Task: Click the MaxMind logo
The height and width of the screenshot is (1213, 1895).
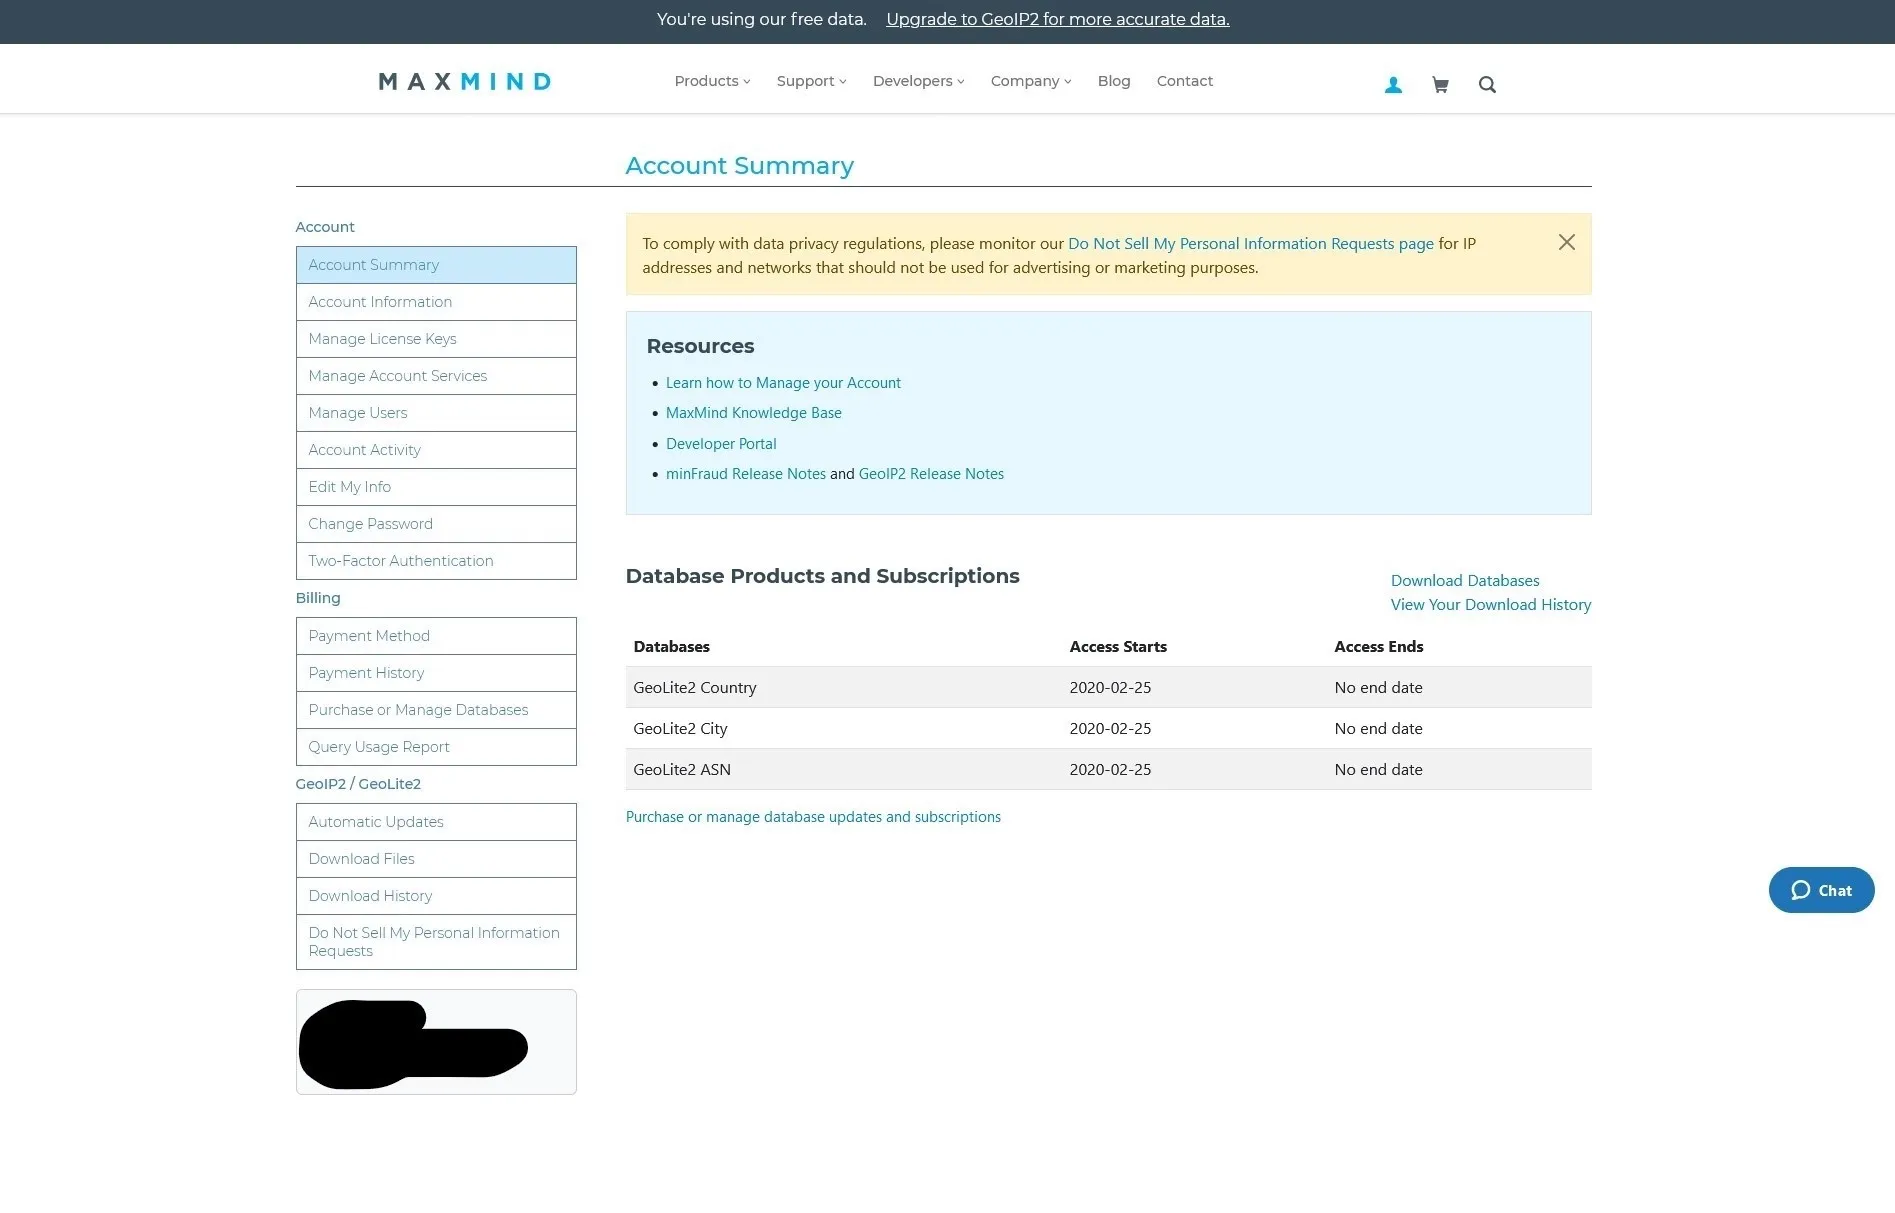Action: [464, 81]
